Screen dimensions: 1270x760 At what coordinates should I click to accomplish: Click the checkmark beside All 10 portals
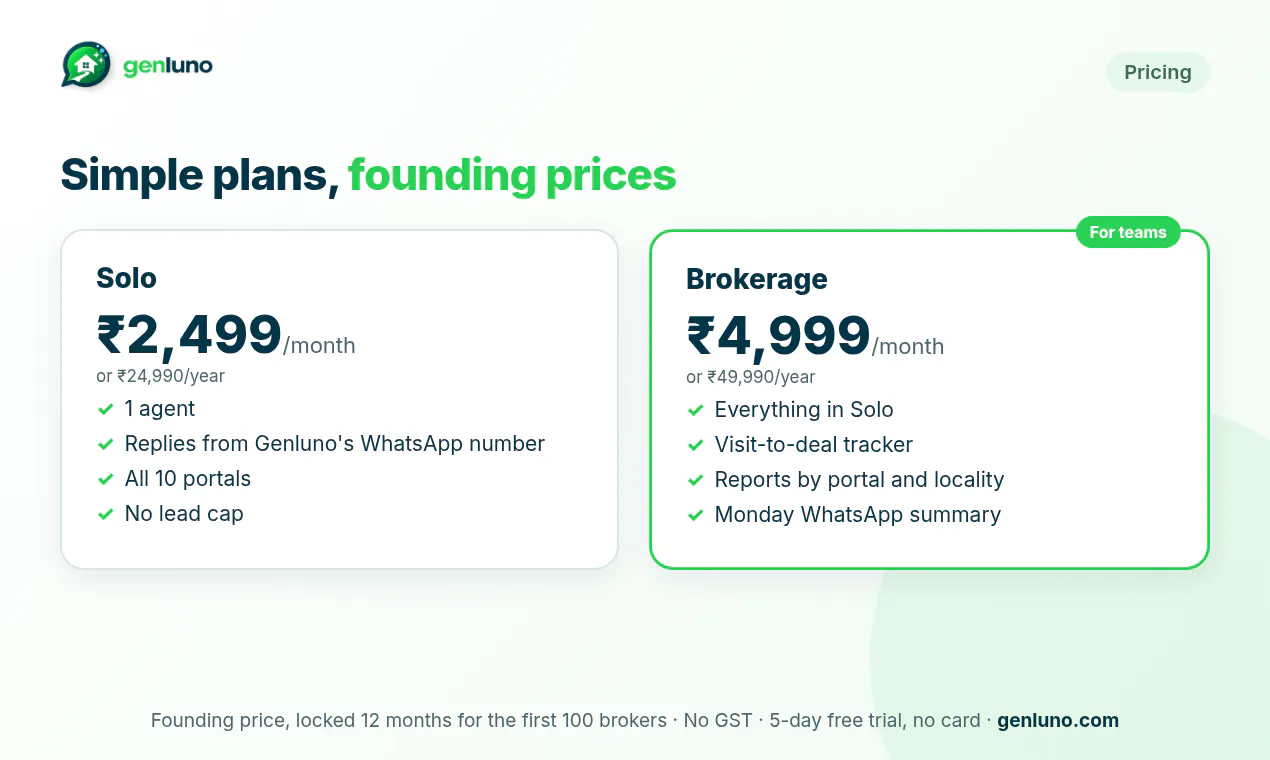pyautogui.click(x=105, y=479)
